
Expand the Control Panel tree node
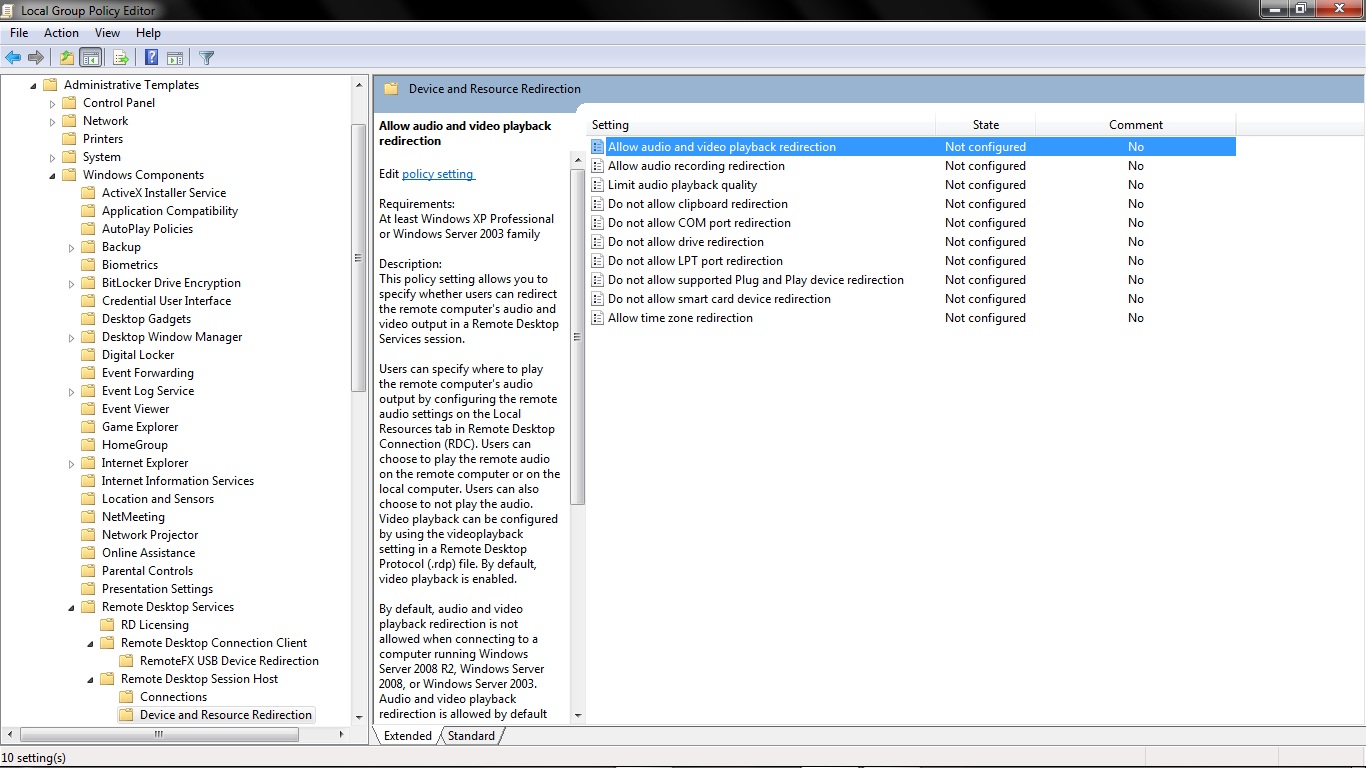point(52,103)
